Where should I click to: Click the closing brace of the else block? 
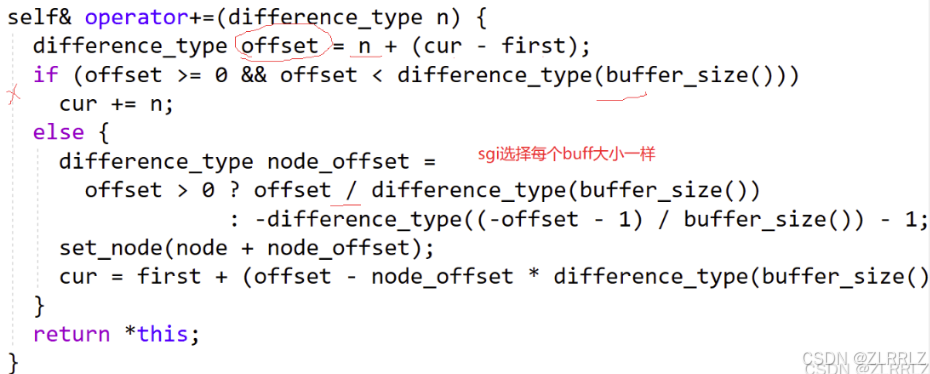(x=40, y=306)
